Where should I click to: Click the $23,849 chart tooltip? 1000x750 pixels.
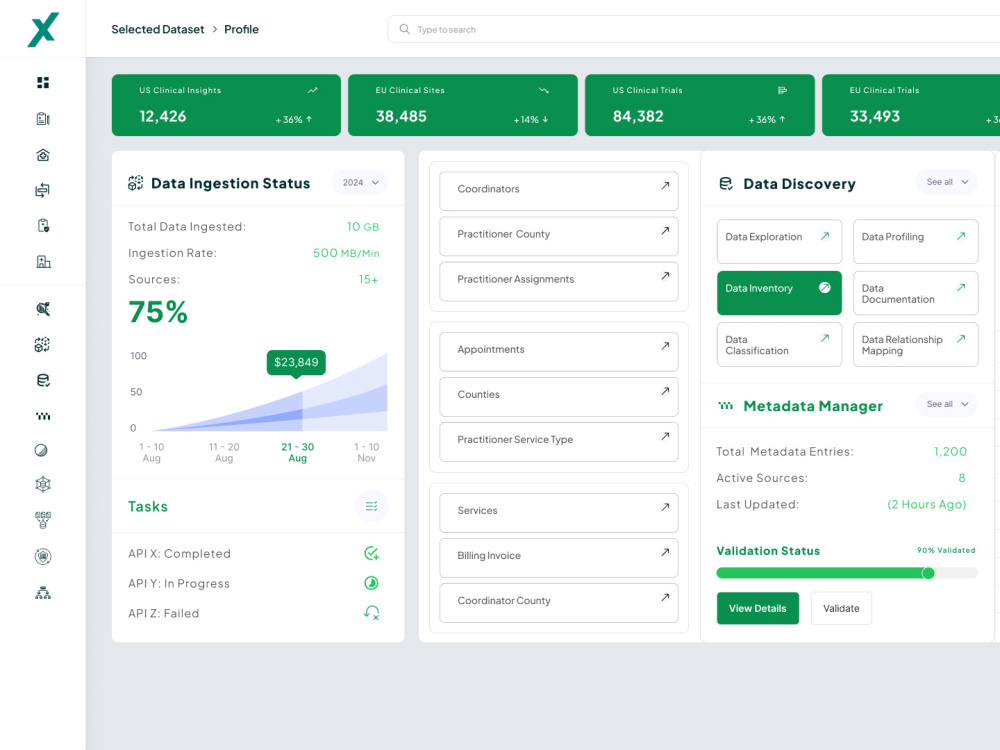(296, 362)
